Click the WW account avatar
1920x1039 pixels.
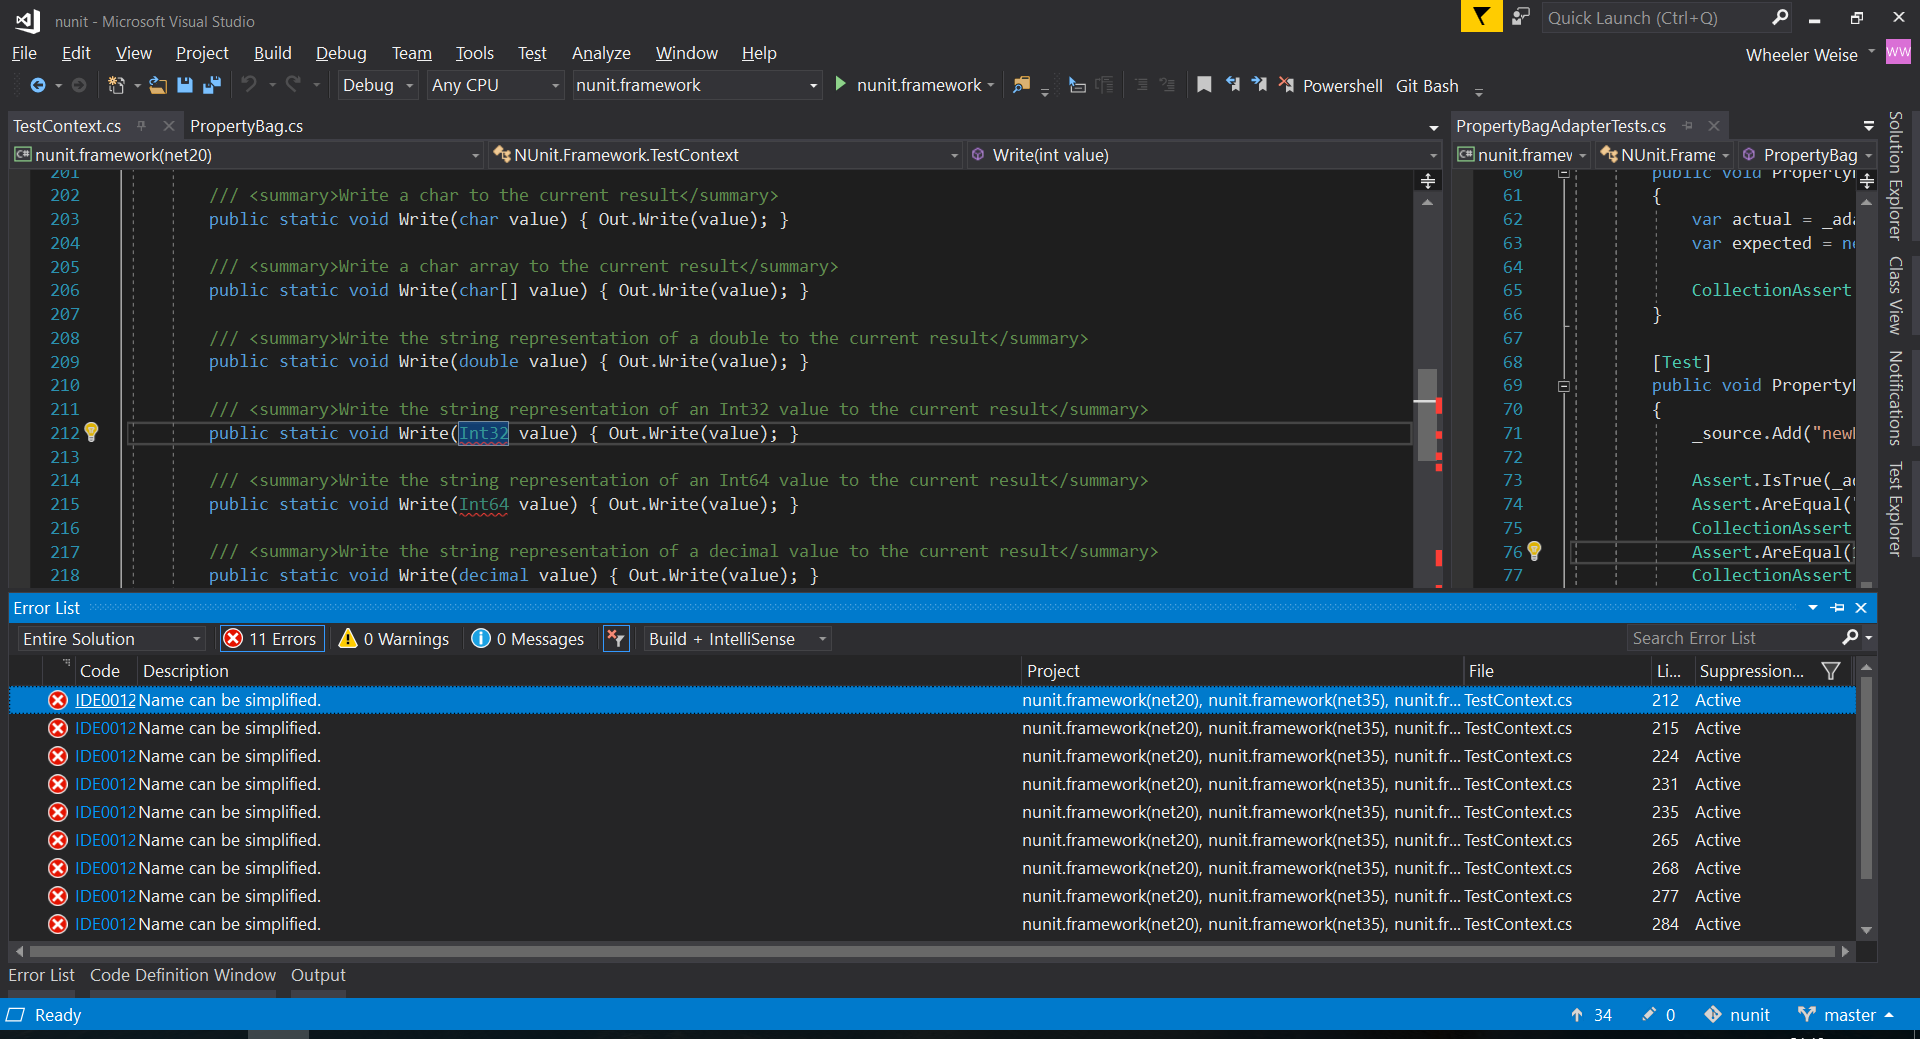1898,52
